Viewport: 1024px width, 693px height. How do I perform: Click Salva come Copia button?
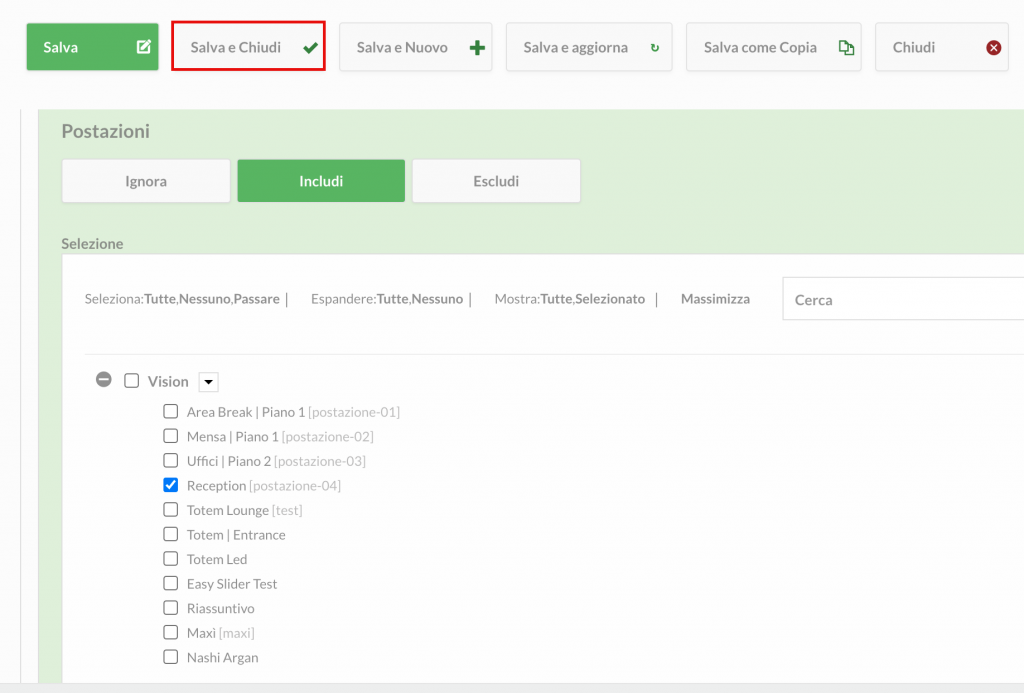[x=773, y=47]
